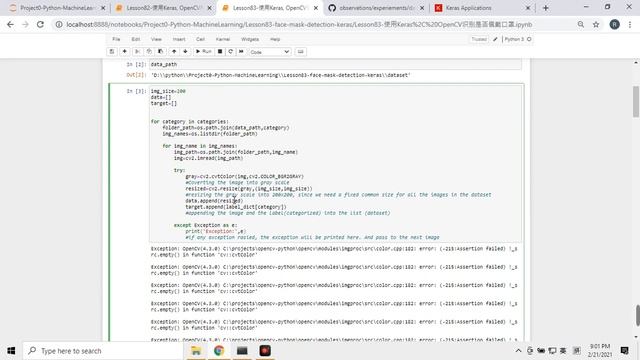Open the notification center

(x=624, y=351)
